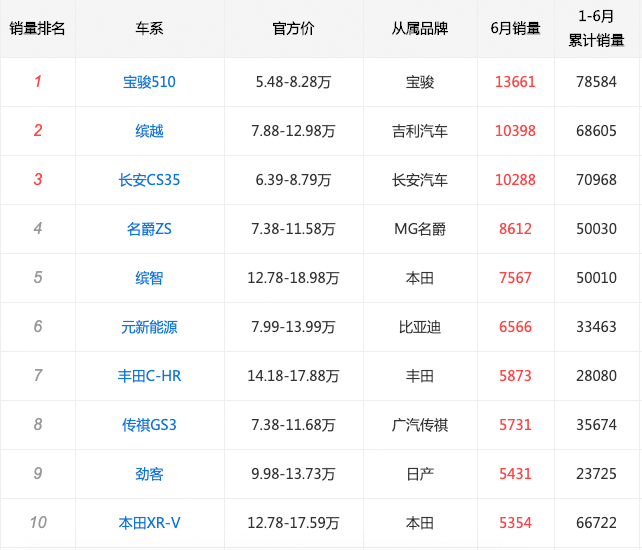The width and height of the screenshot is (642, 550).
Task: Click cumulative sales value 50010
Action: (x=596, y=278)
